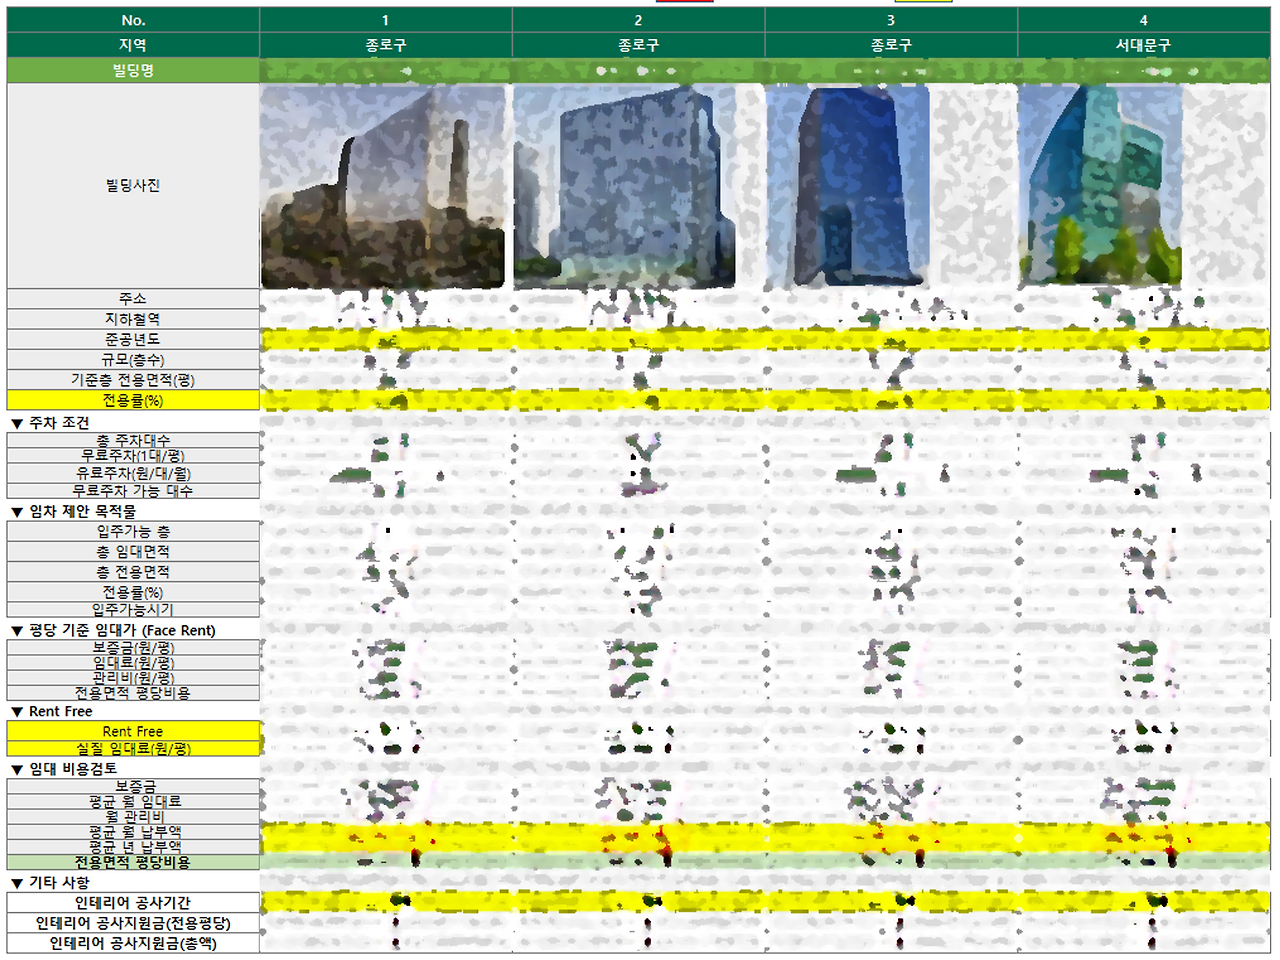This screenshot has height=960, width=1280.
Task: Select the 인테리어 공사기간 row label
Action: point(133,903)
